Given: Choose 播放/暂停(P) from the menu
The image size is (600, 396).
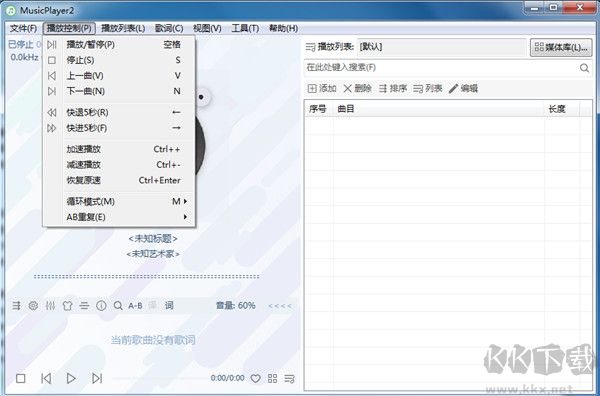Looking at the screenshot, I should click(119, 44).
